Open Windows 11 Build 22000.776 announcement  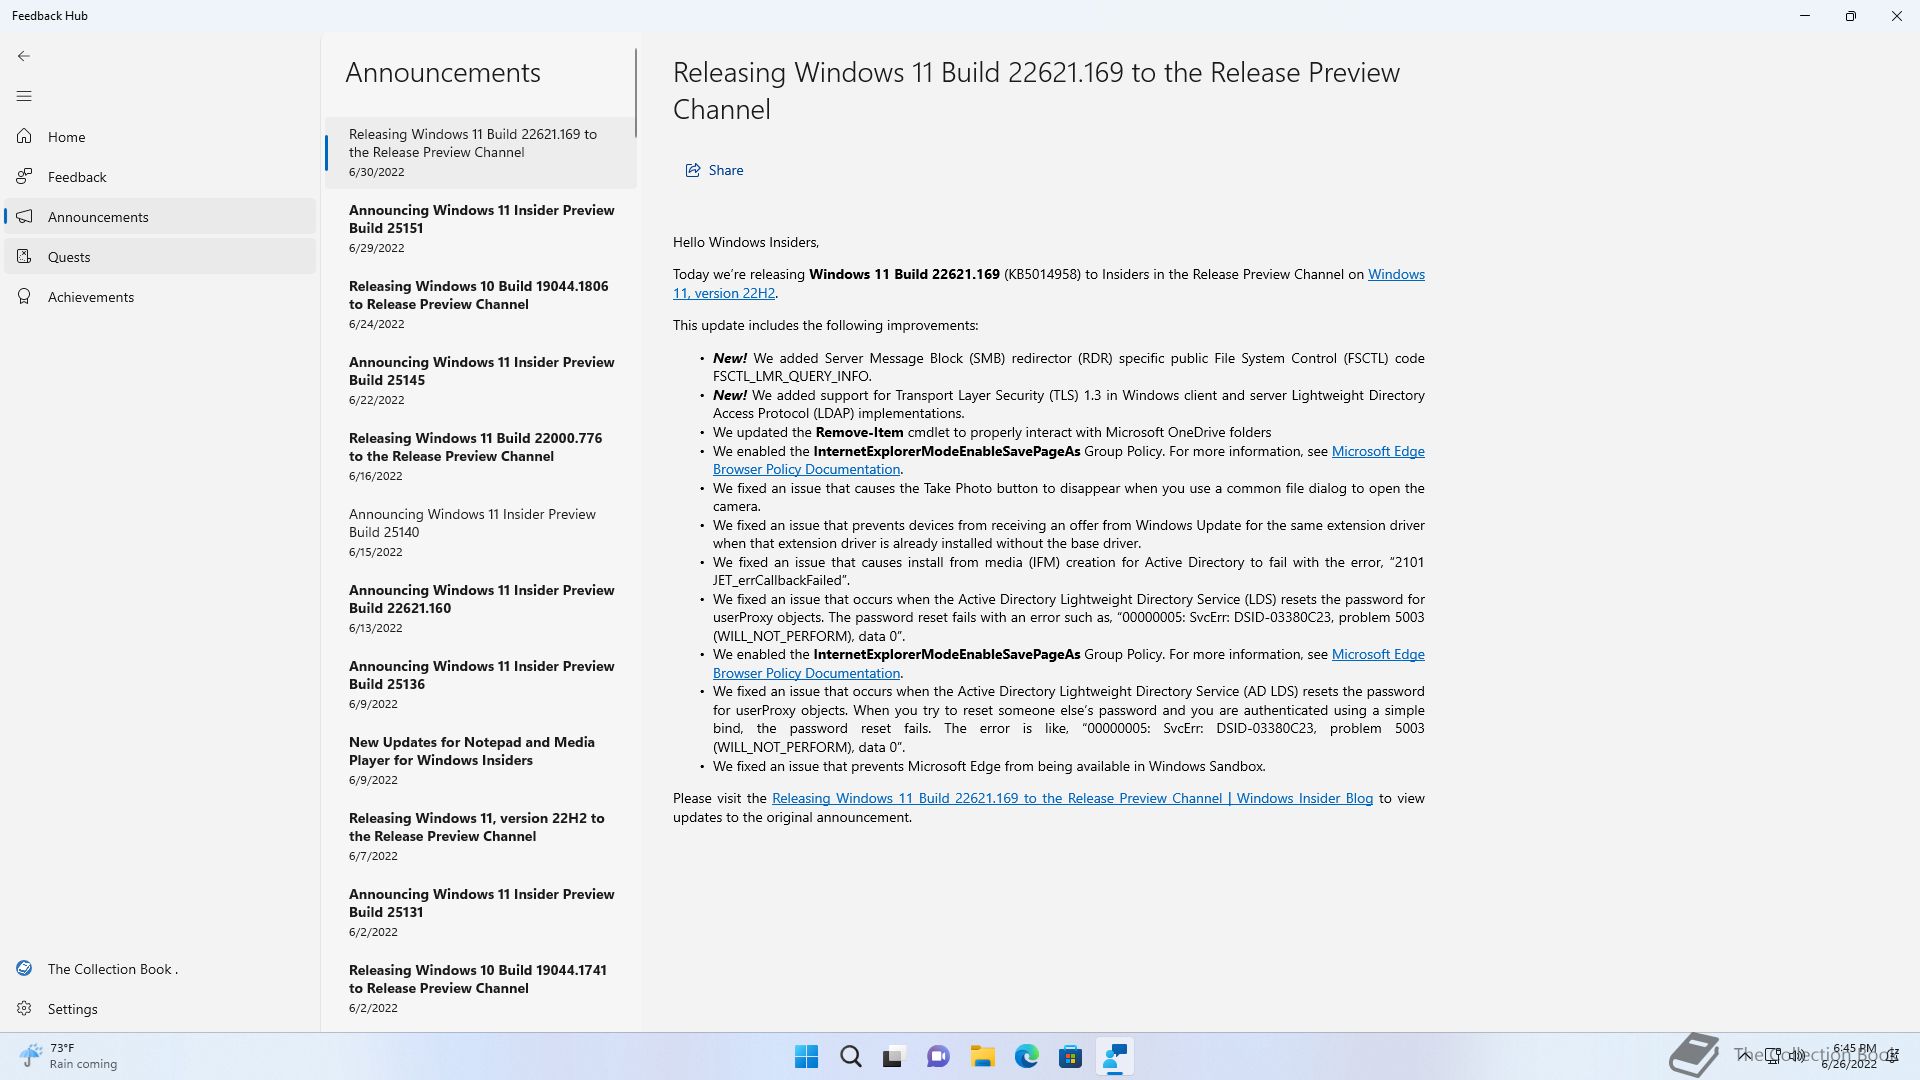[x=481, y=456]
